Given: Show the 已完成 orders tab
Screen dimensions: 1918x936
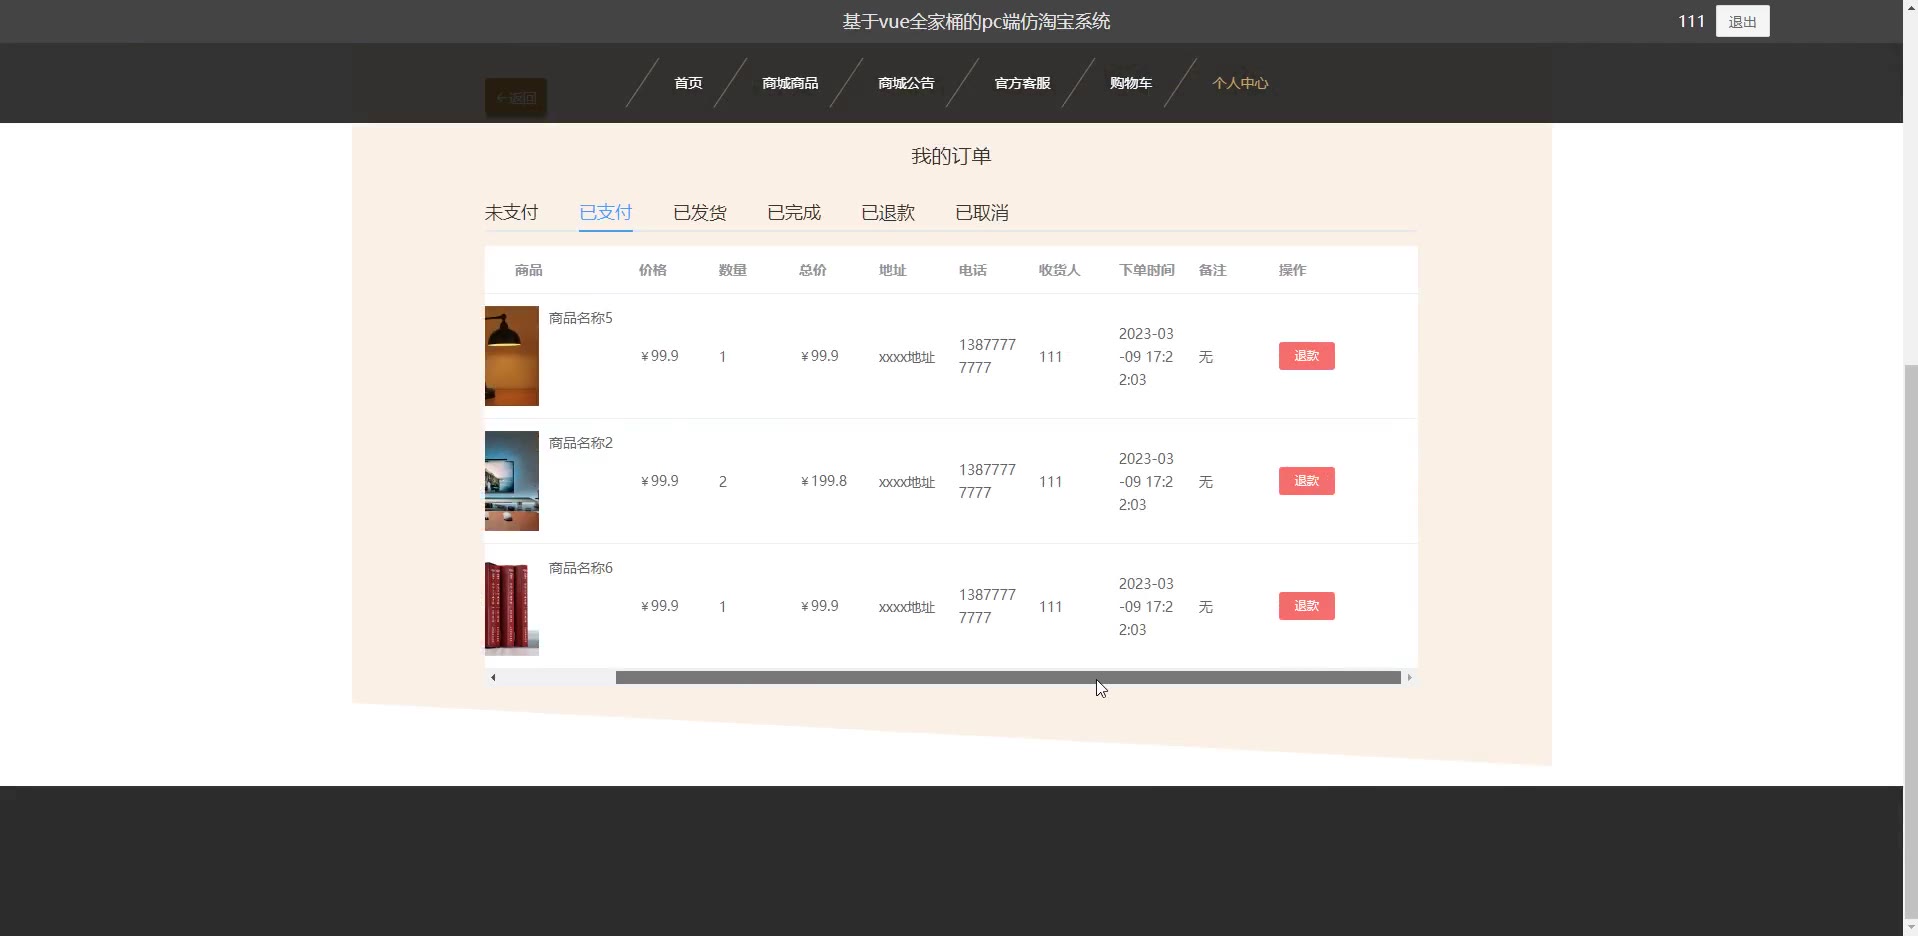Looking at the screenshot, I should click(794, 212).
